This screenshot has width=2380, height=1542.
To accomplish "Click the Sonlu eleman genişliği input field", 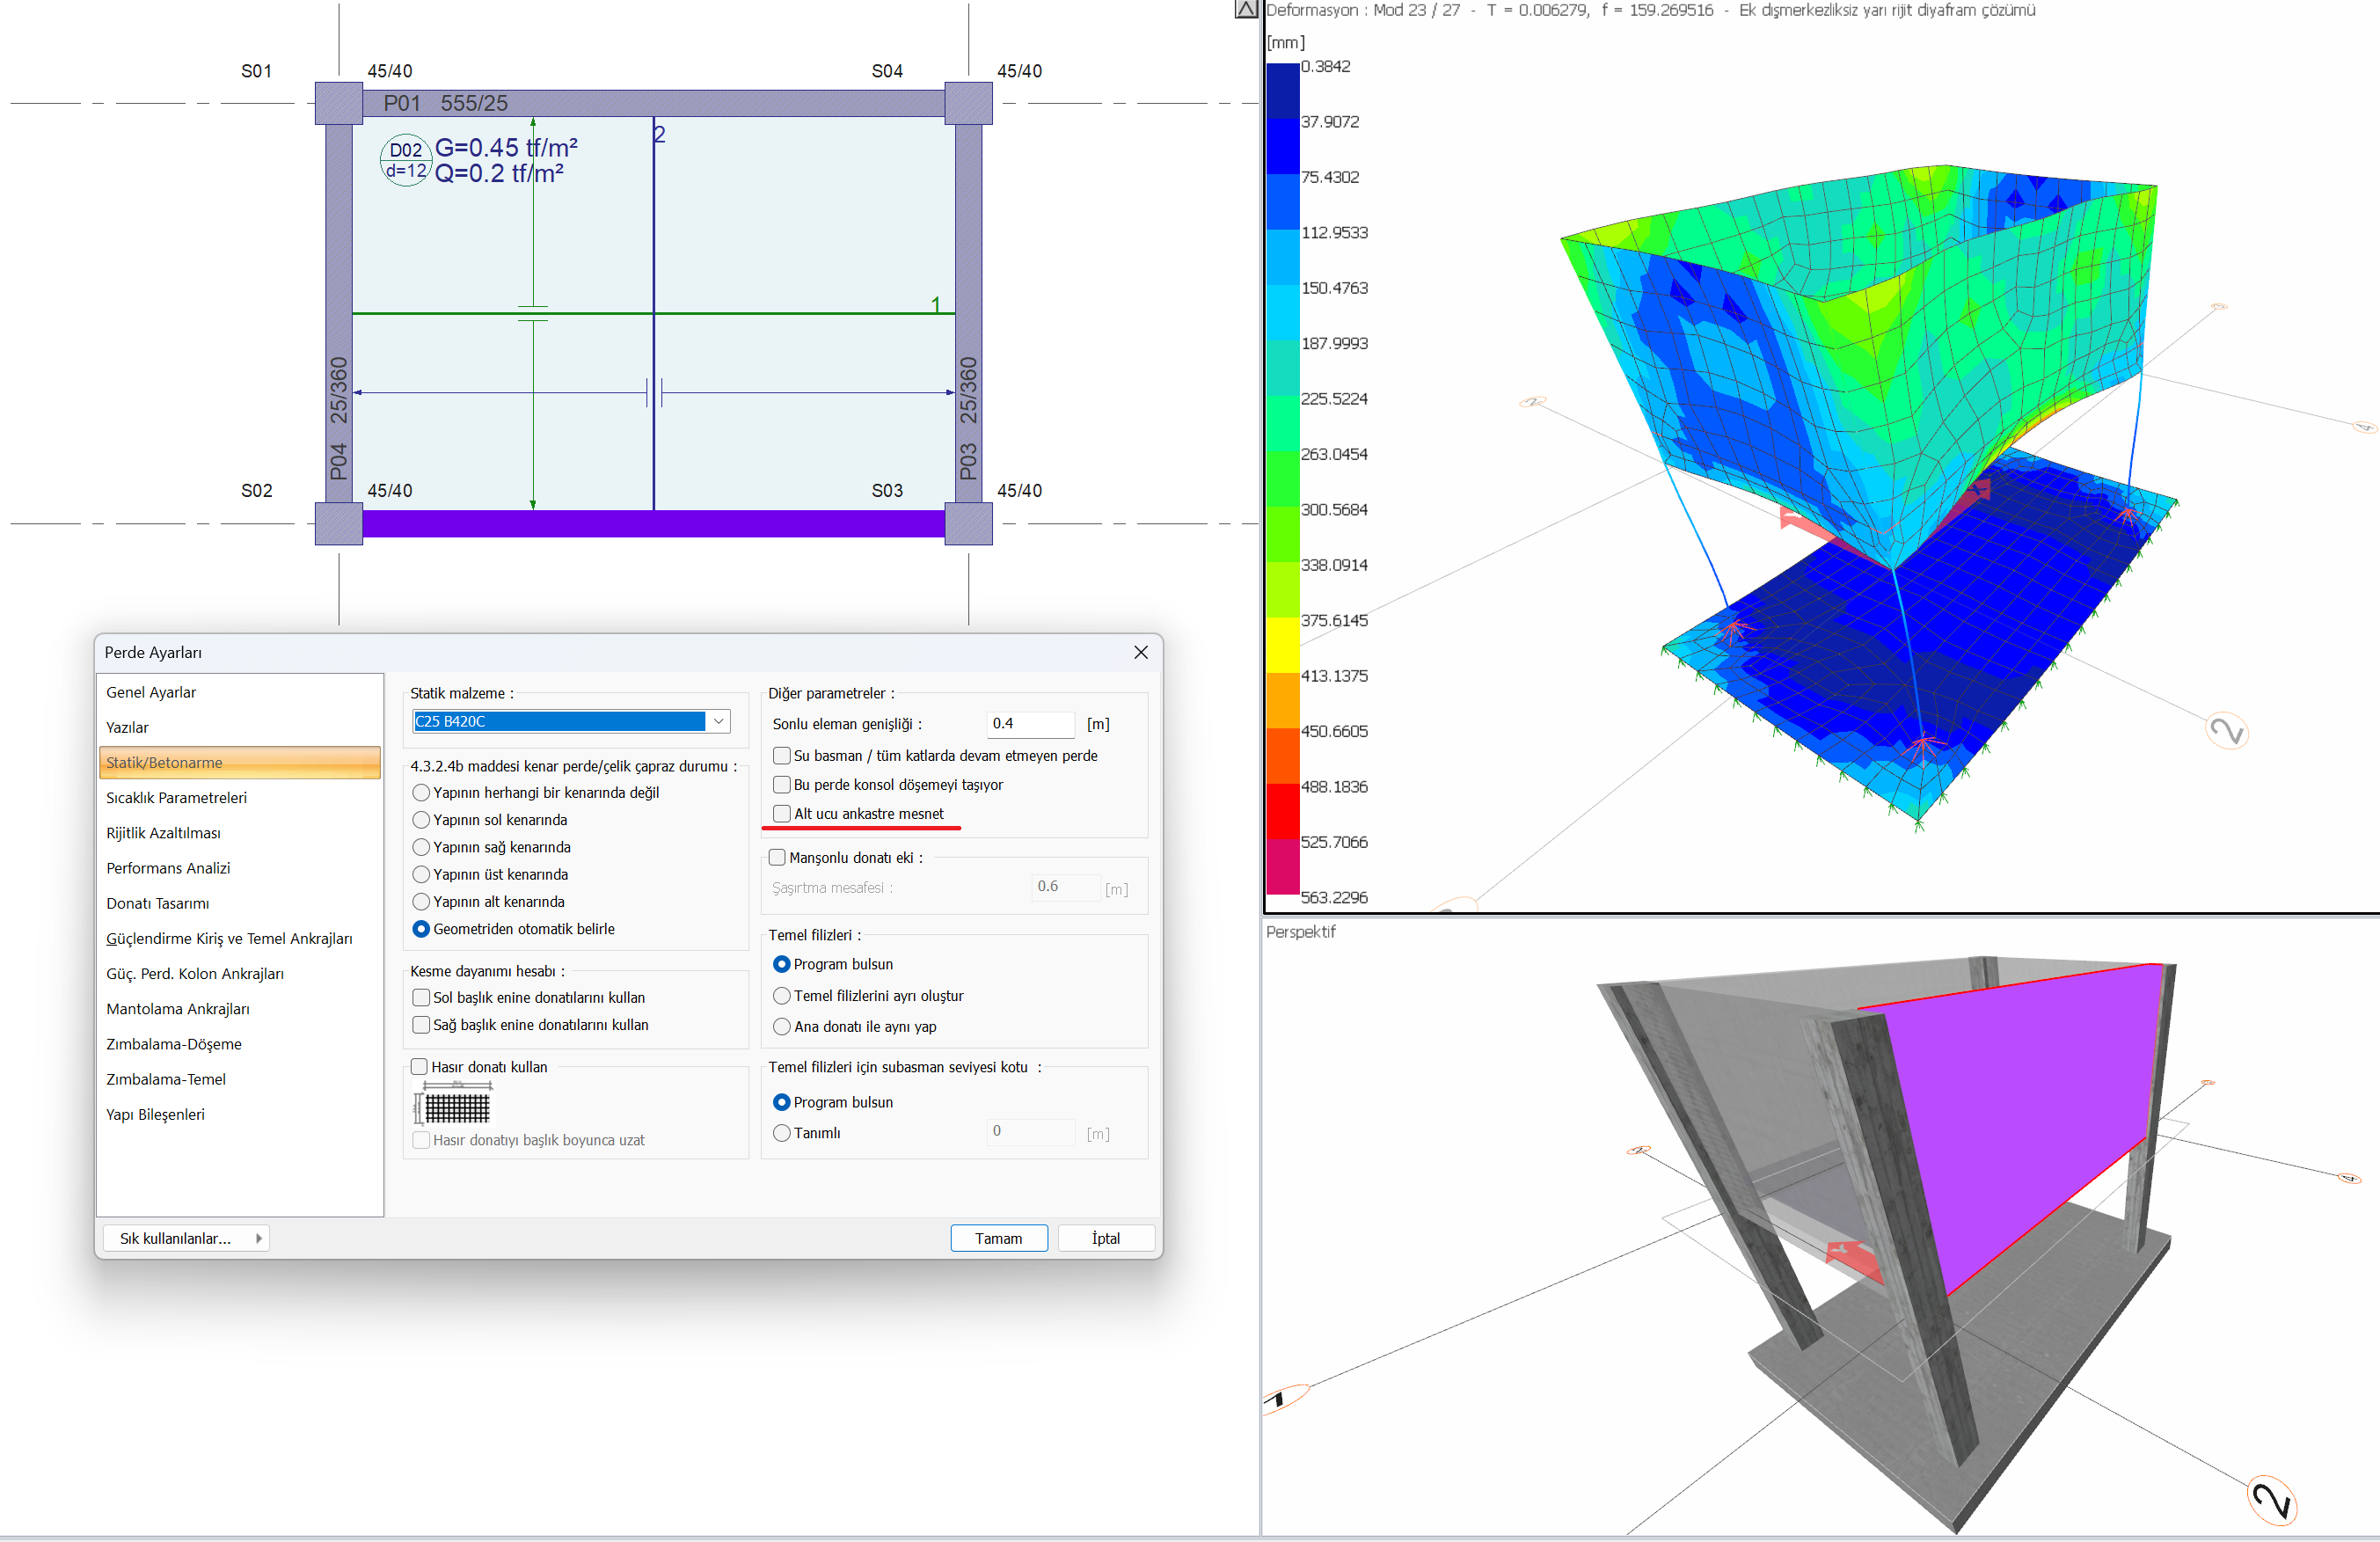I will point(1030,723).
